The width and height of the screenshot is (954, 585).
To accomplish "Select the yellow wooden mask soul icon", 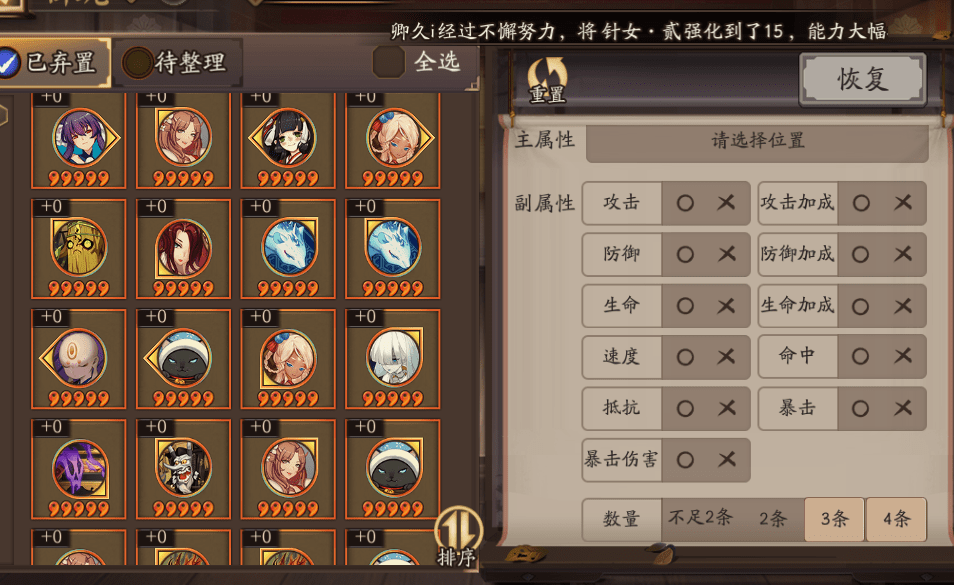I will click(x=79, y=249).
